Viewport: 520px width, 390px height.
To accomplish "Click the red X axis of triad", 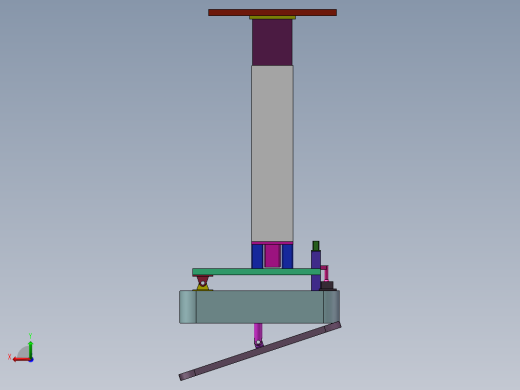I will (x=21, y=359).
